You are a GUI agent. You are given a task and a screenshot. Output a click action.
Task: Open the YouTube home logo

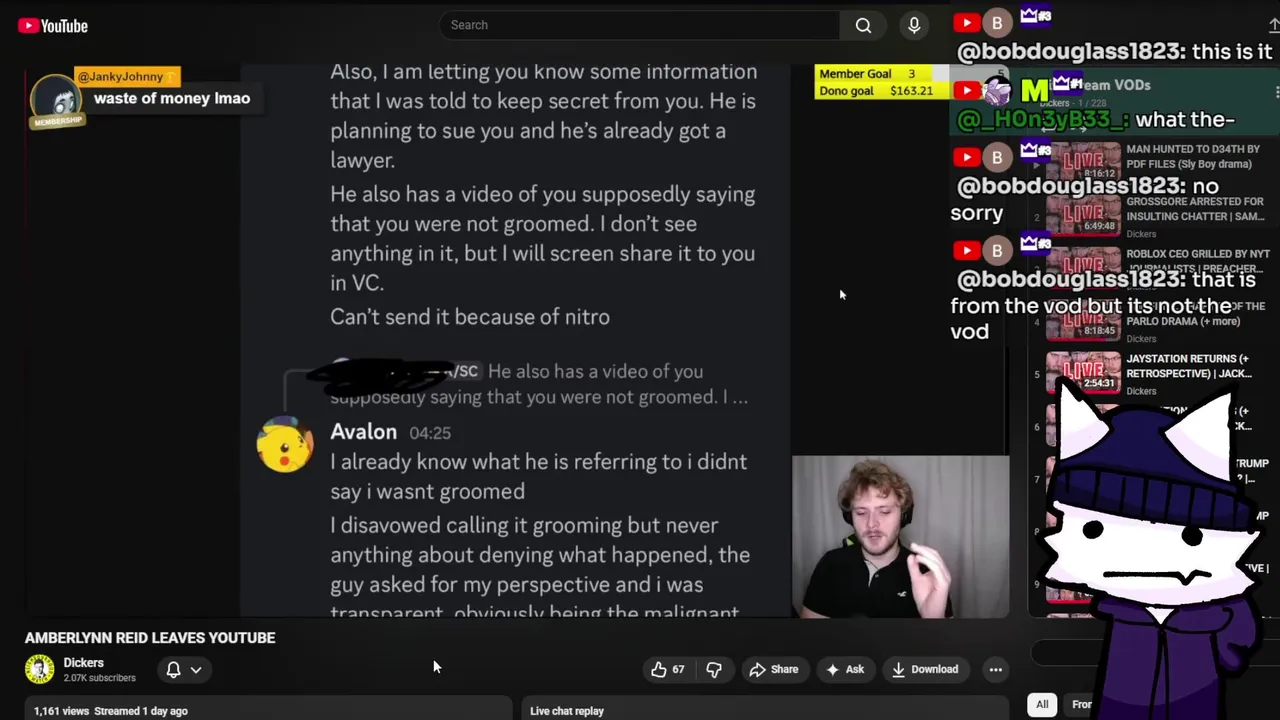click(53, 26)
